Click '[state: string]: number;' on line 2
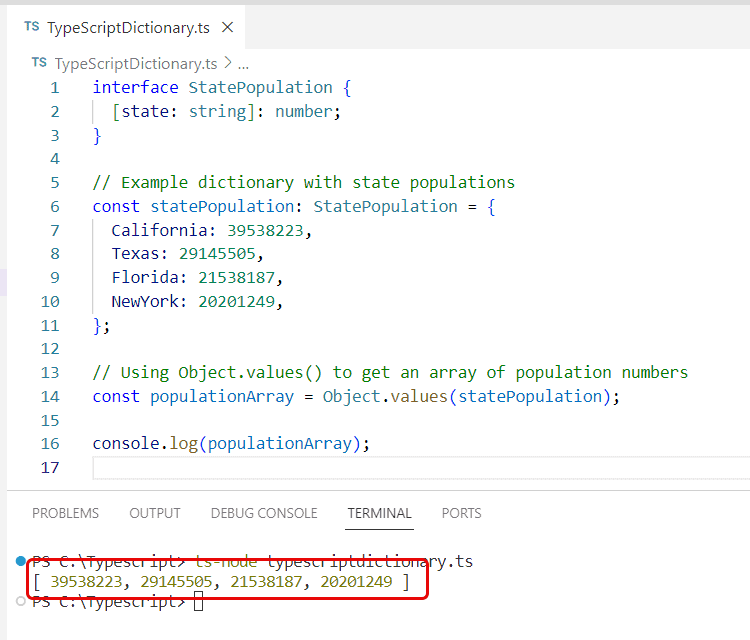This screenshot has width=750, height=640. coord(226,111)
